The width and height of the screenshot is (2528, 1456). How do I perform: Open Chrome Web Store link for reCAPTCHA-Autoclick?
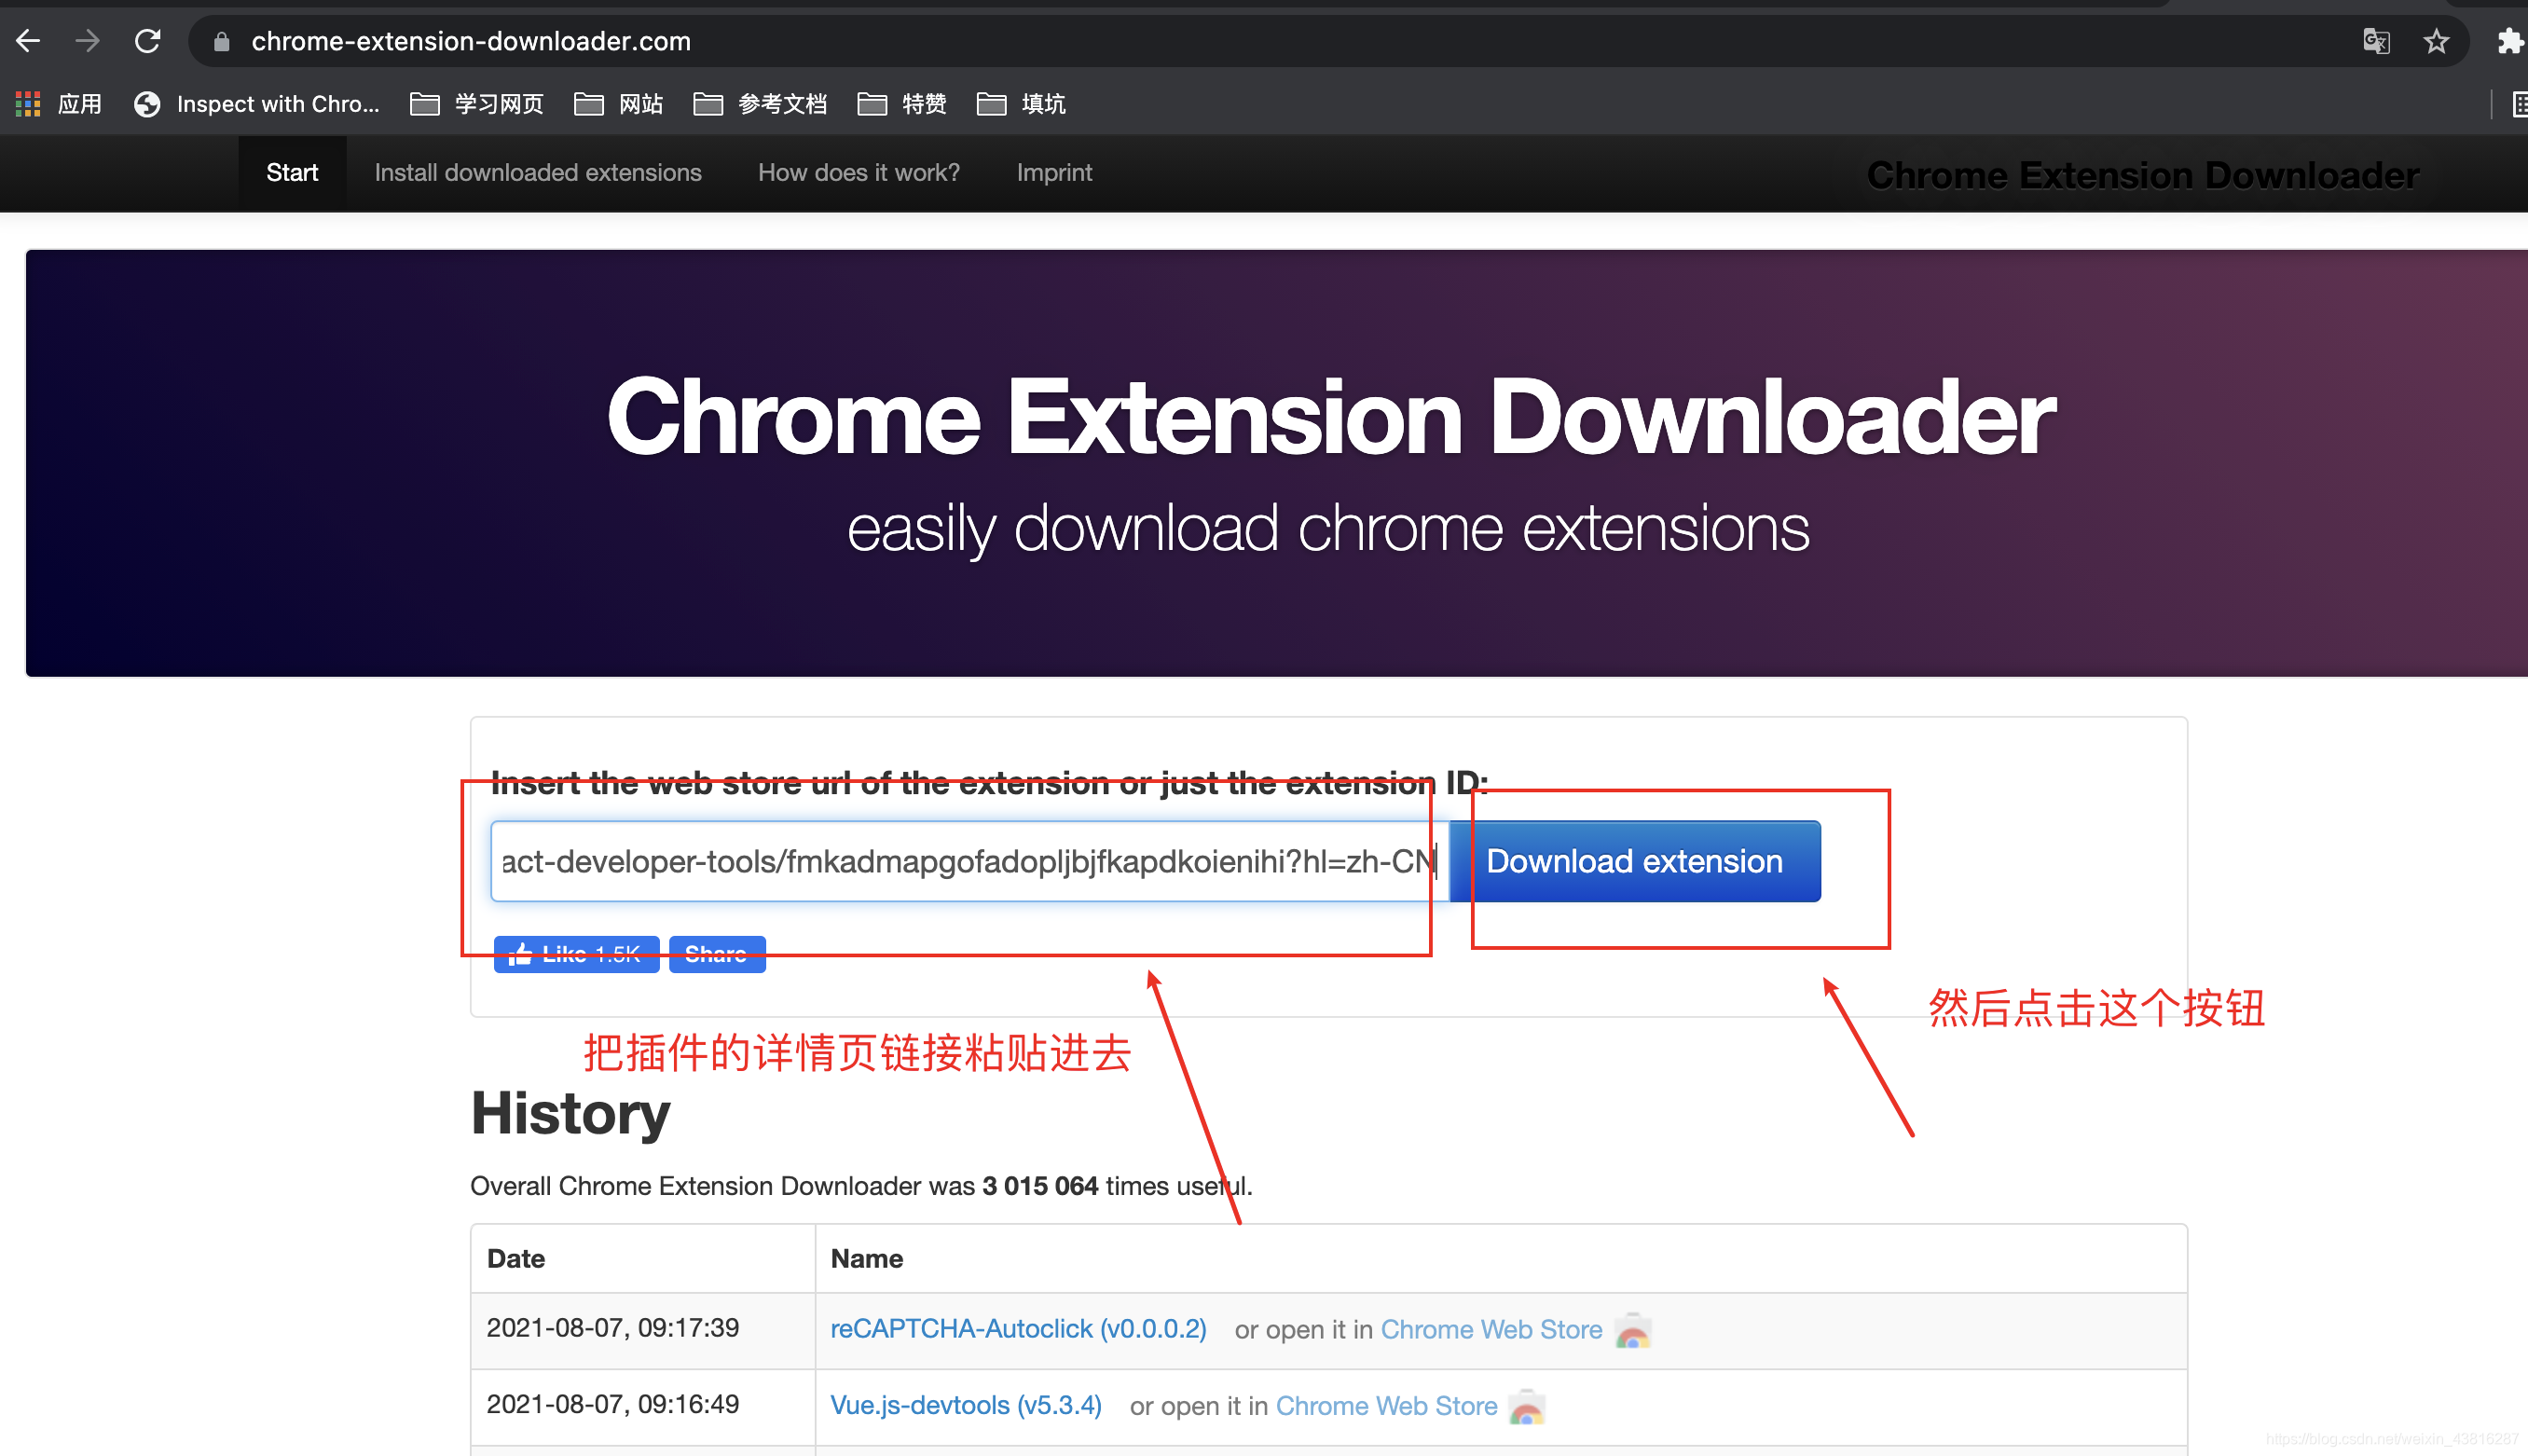(1491, 1329)
